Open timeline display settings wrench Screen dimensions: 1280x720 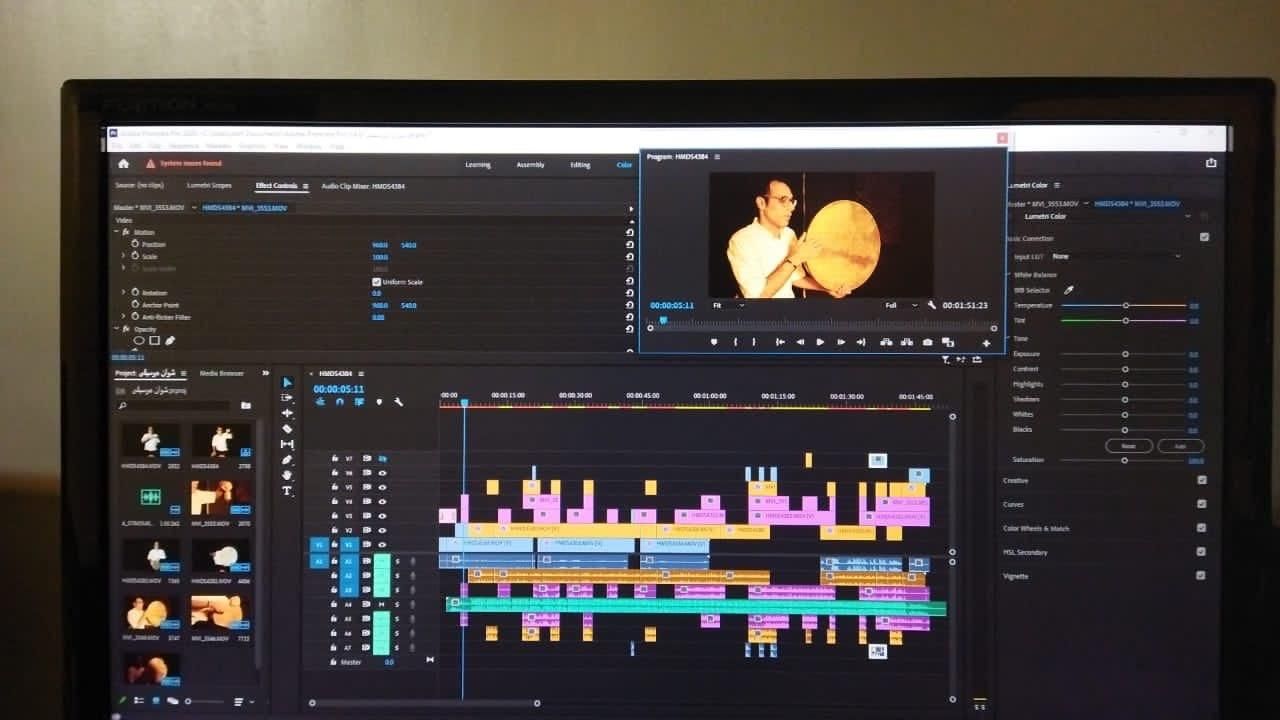[x=398, y=402]
